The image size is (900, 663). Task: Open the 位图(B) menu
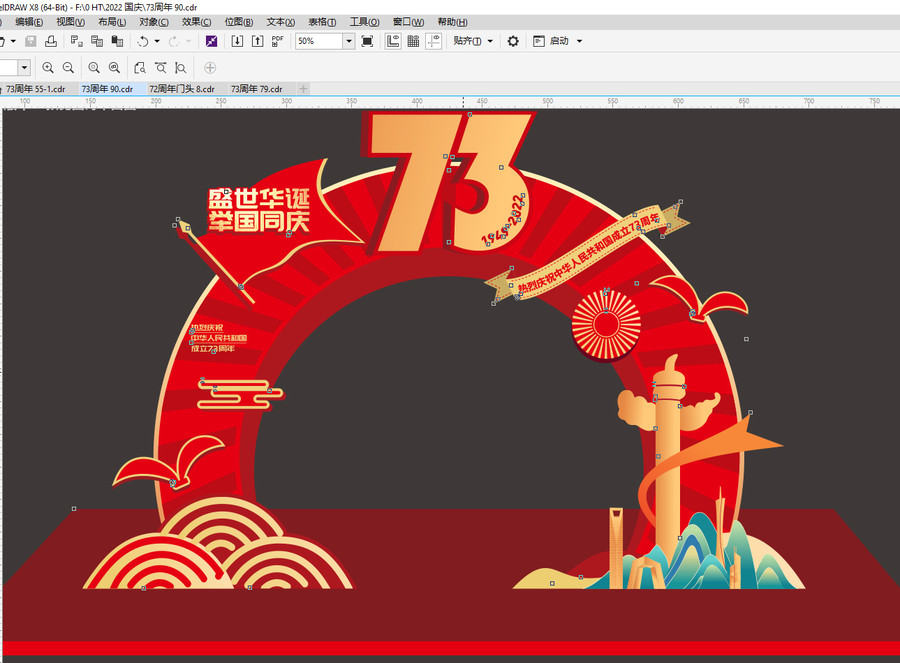(238, 22)
